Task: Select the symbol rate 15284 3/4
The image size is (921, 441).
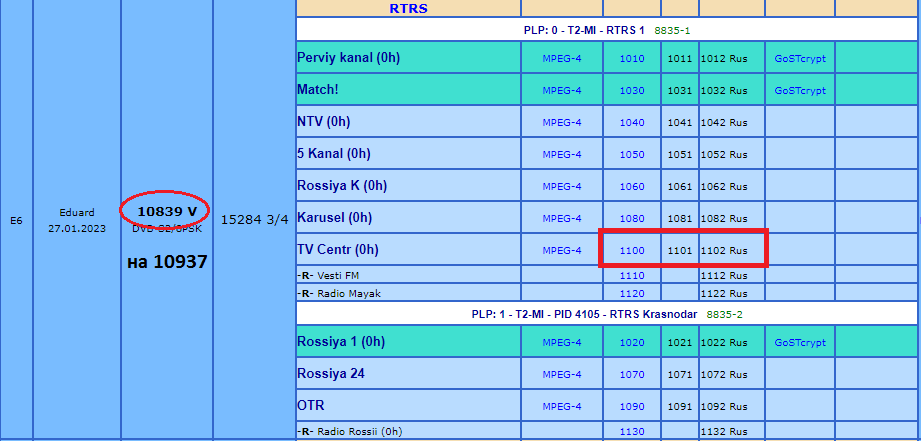Action: tap(255, 220)
